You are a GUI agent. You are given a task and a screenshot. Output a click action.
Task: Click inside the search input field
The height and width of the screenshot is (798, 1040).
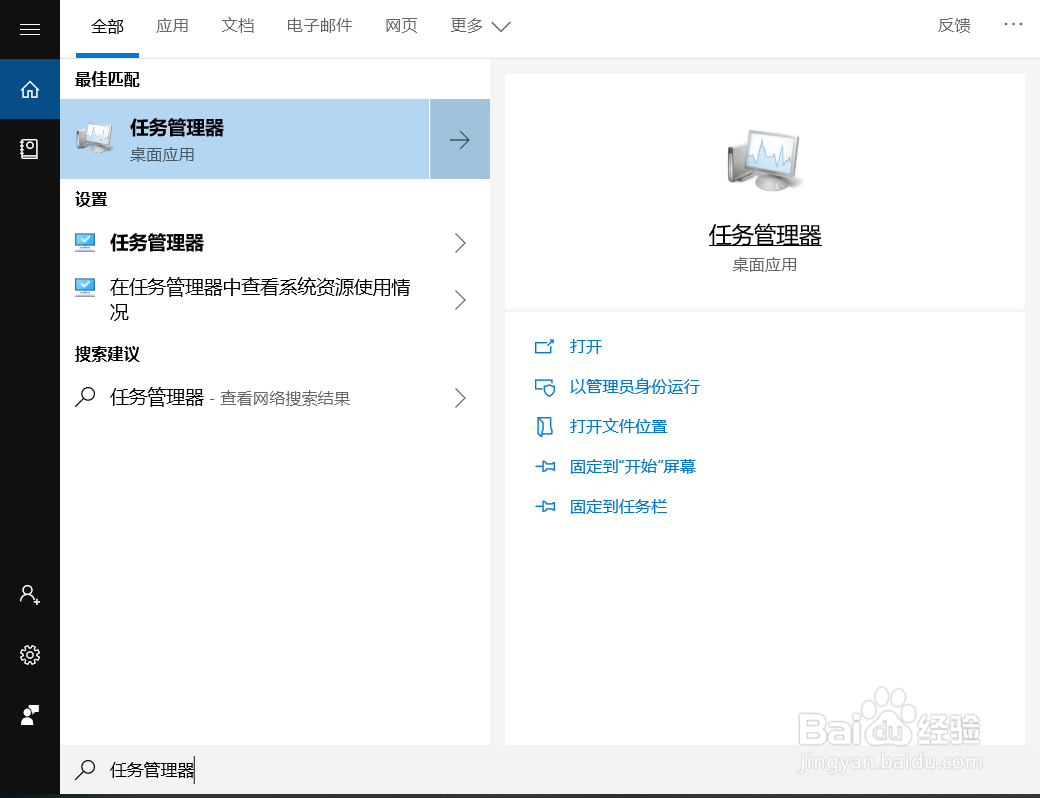pyautogui.click(x=250, y=770)
